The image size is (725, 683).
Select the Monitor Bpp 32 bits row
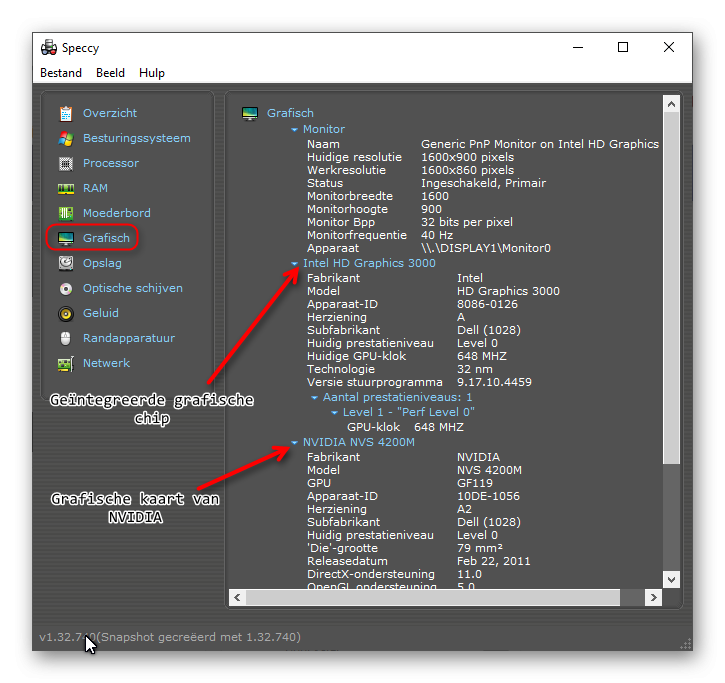coord(410,222)
